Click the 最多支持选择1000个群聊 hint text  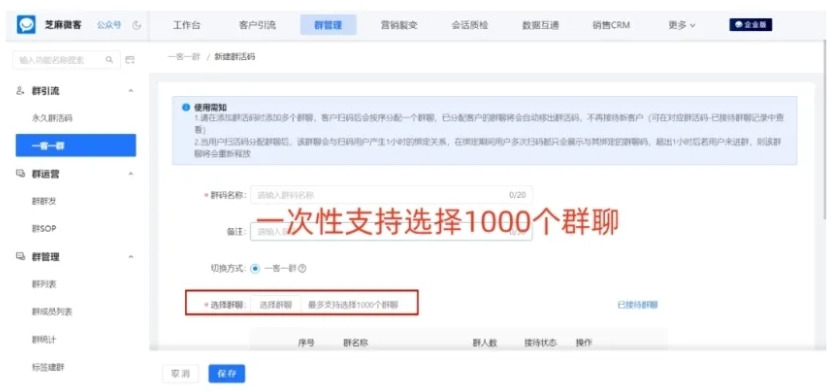pyautogui.click(x=353, y=305)
